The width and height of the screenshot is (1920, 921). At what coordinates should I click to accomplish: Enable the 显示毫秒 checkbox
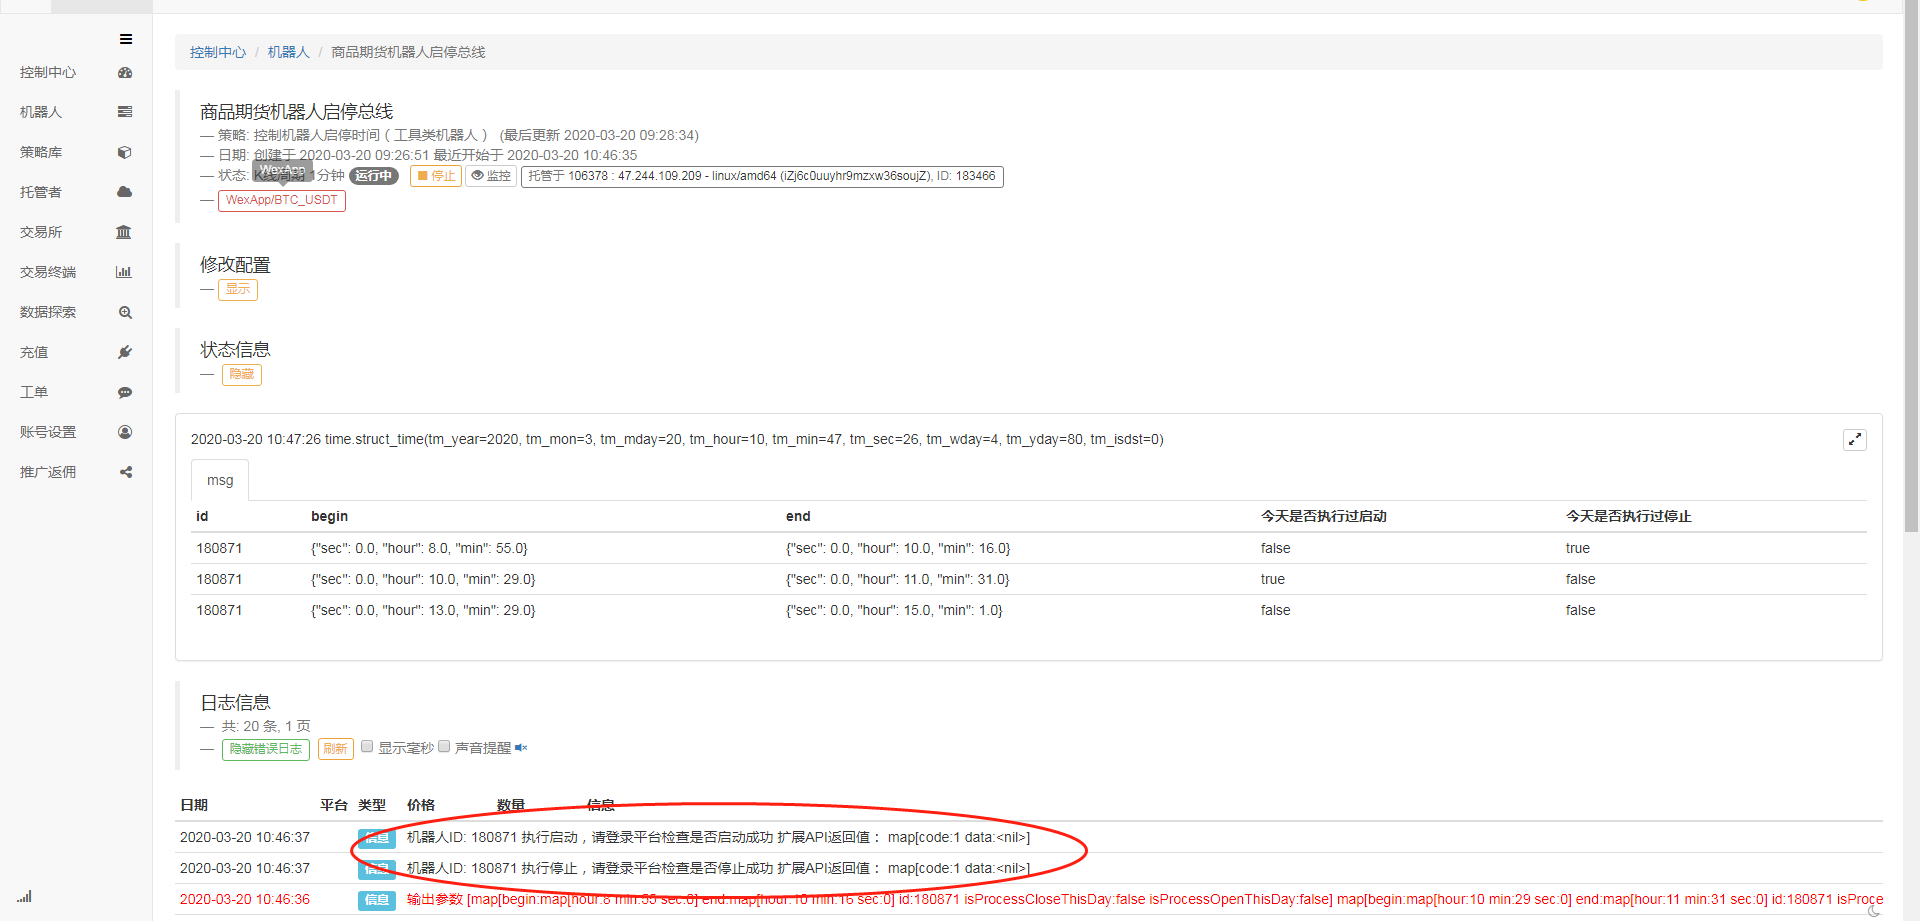[x=367, y=746]
